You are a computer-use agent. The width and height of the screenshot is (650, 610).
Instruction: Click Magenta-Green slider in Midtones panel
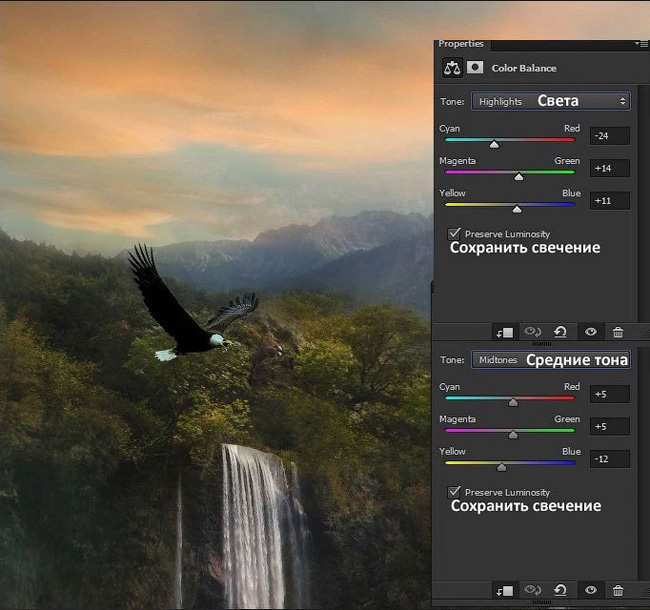point(510,431)
